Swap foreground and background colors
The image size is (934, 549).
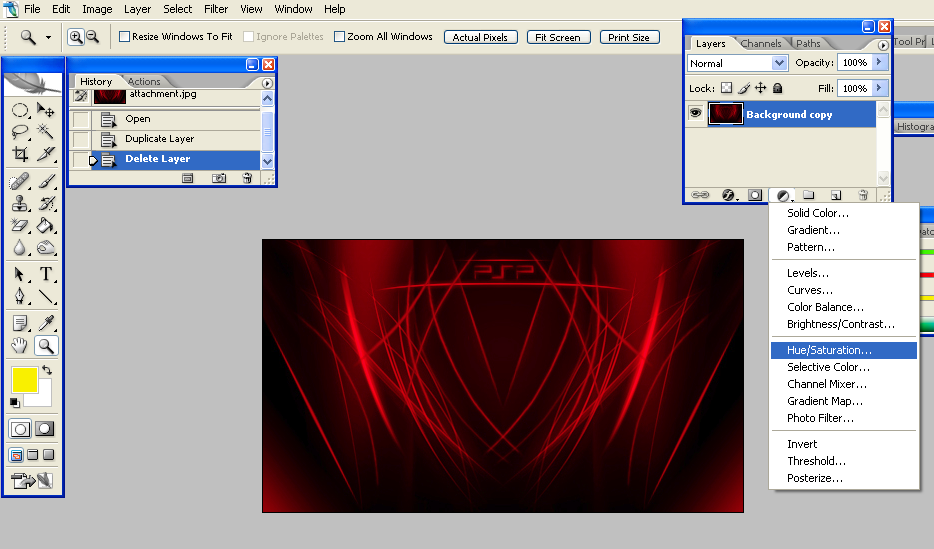[x=47, y=370]
